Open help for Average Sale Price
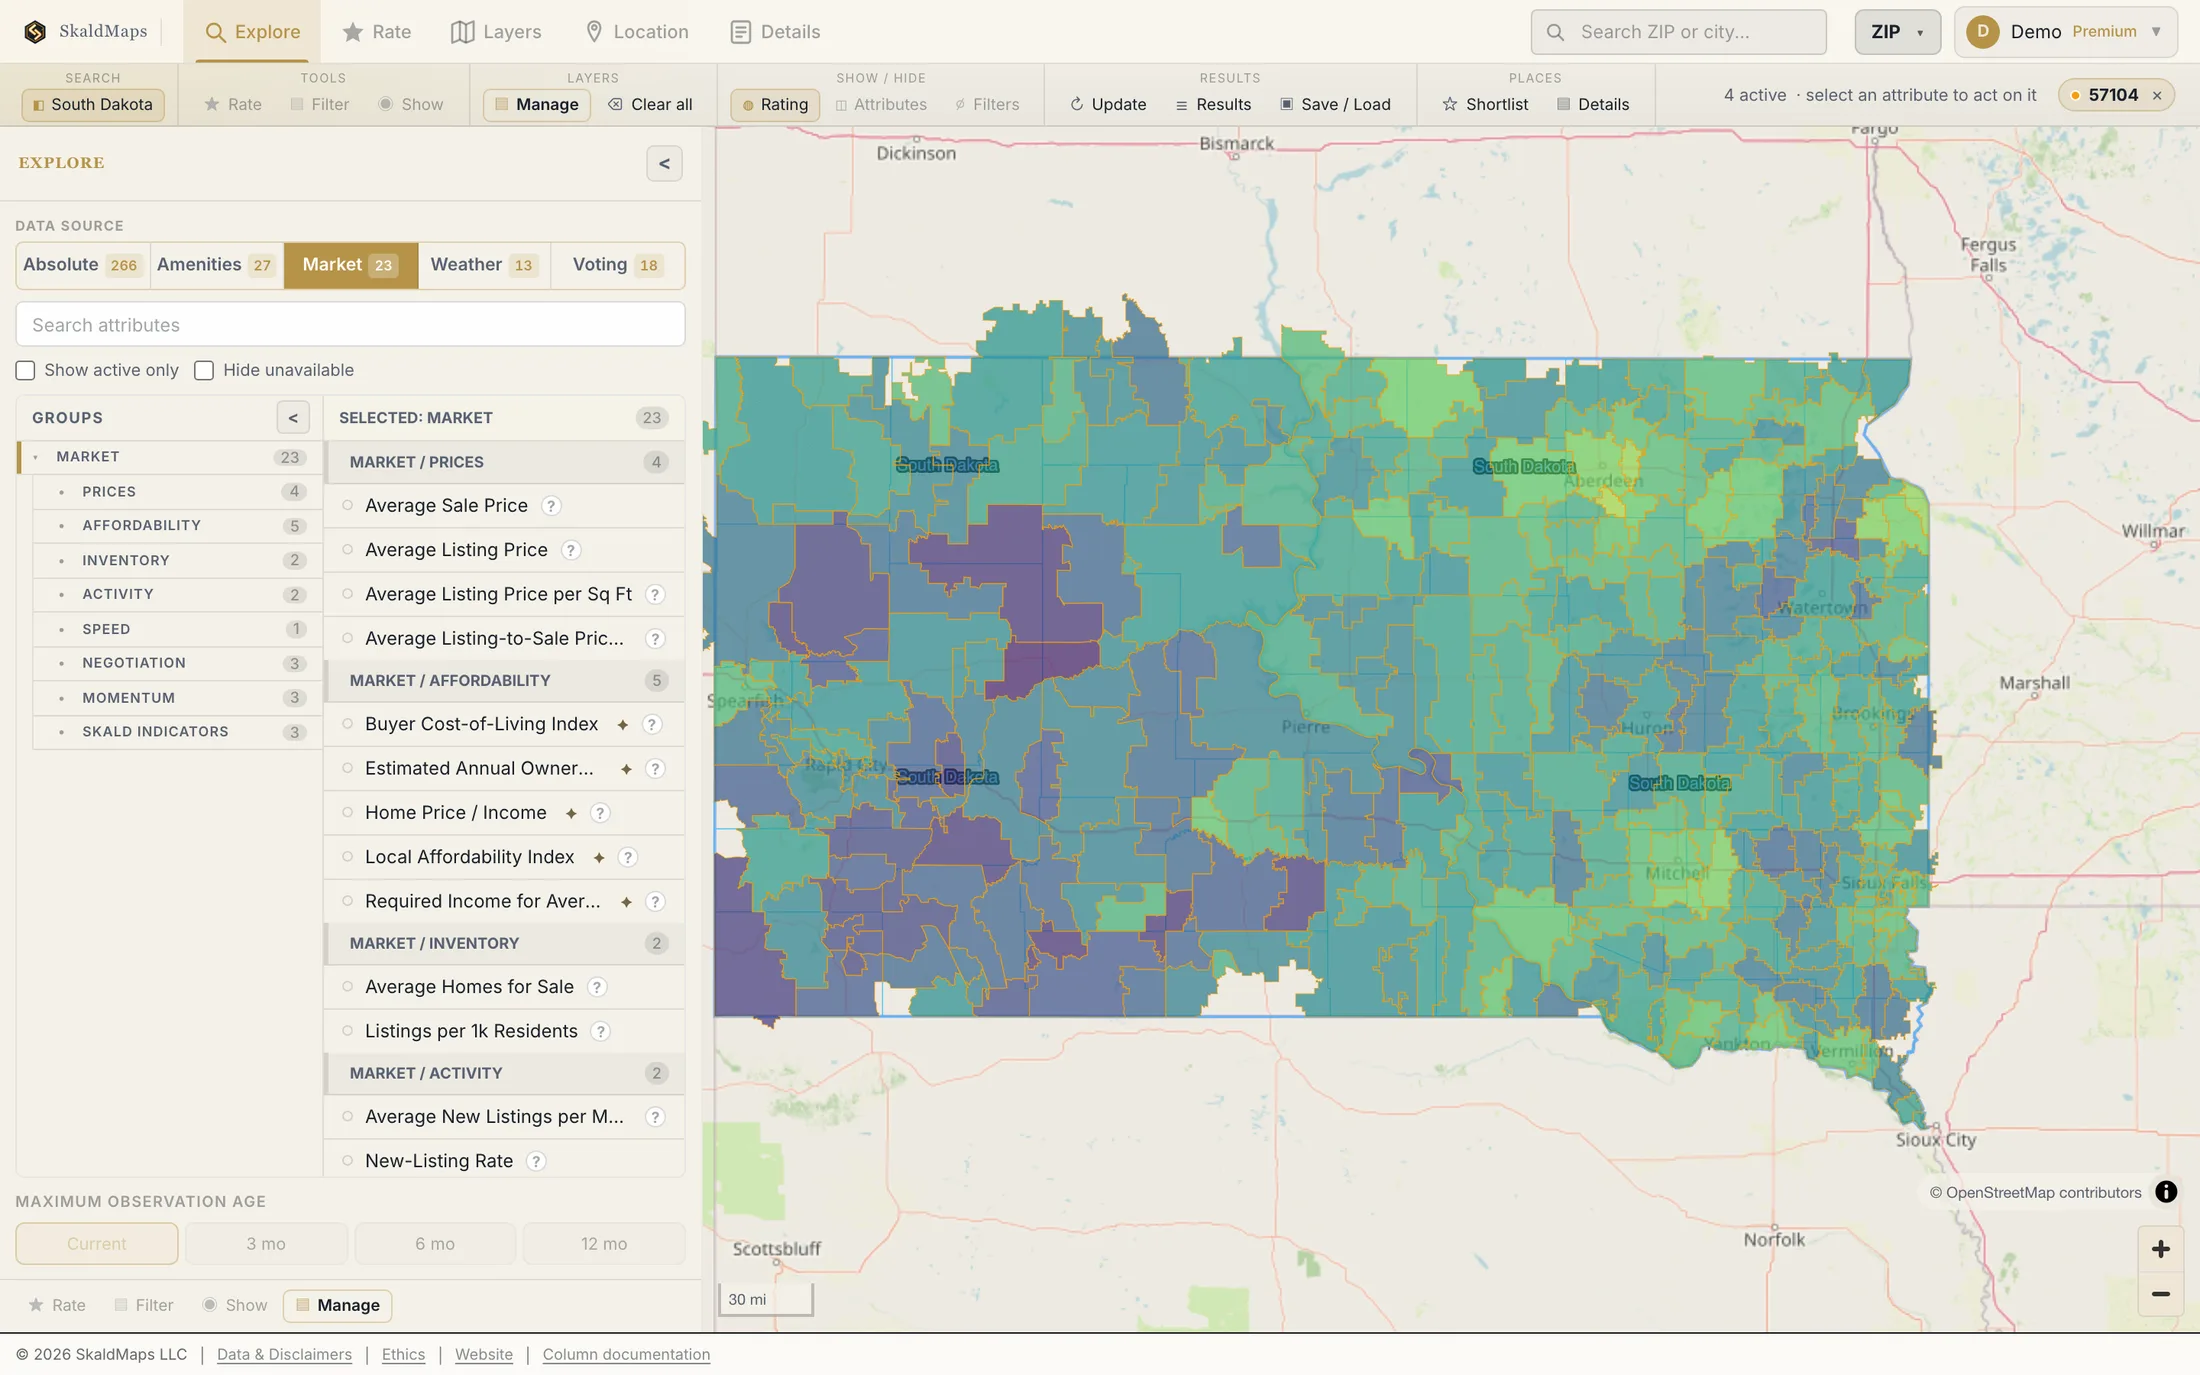Viewport: 2200px width, 1375px height. [551, 506]
